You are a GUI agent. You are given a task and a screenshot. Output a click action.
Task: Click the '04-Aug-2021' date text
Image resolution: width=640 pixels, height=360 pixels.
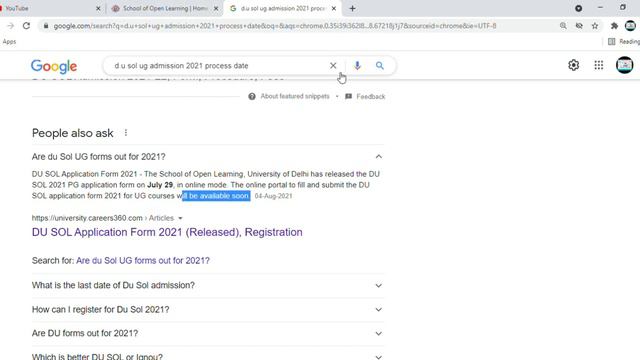pos(273,196)
